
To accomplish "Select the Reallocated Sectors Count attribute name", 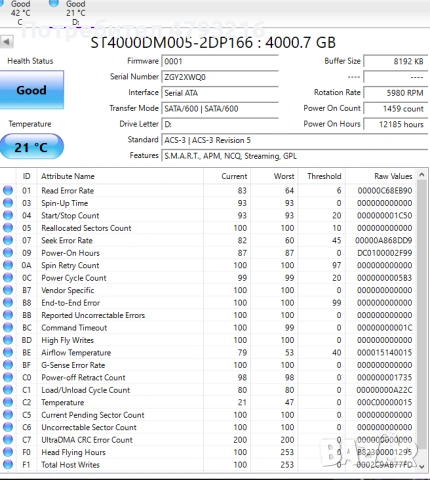I will [86, 228].
